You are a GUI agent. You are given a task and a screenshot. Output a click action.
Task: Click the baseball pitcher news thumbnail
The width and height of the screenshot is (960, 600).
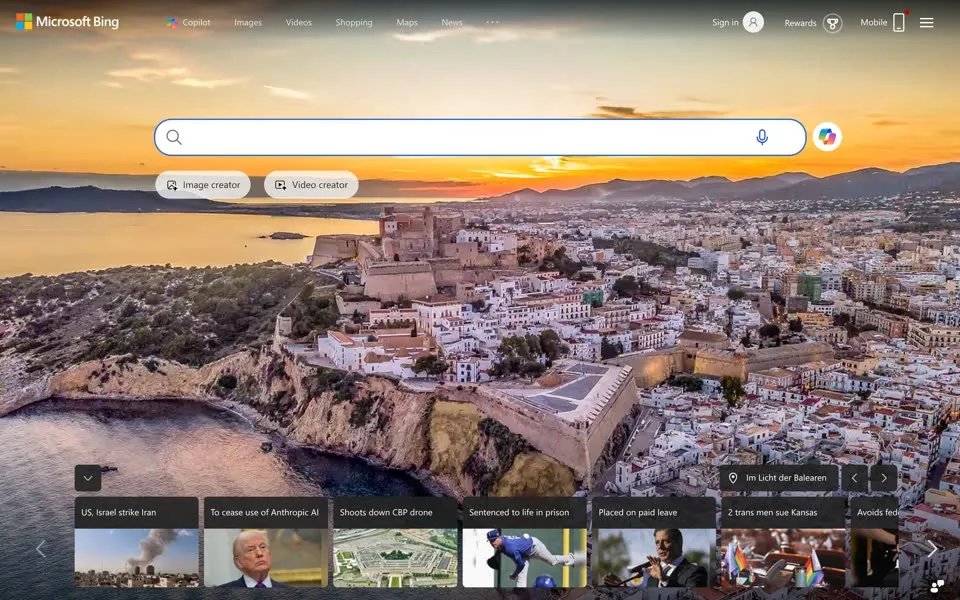(x=525, y=558)
